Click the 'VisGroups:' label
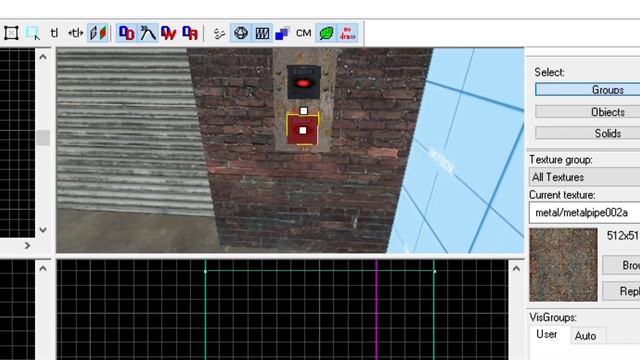Viewport: 640px width, 360px height. (x=553, y=317)
